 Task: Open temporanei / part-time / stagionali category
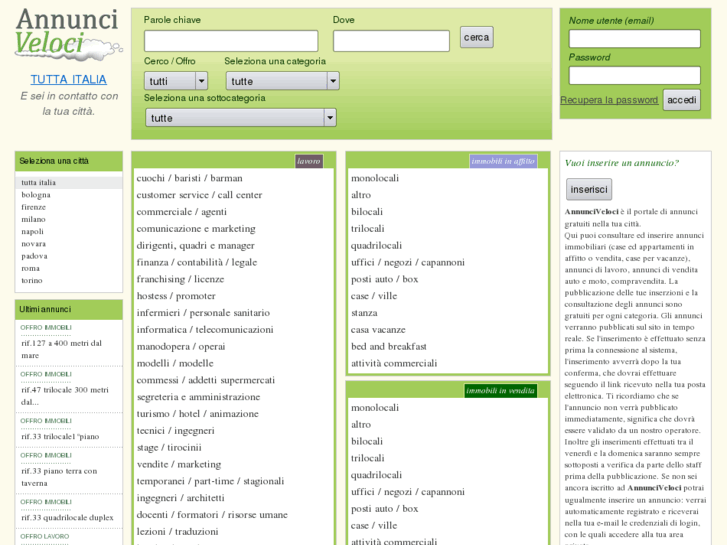pyautogui.click(x=210, y=481)
